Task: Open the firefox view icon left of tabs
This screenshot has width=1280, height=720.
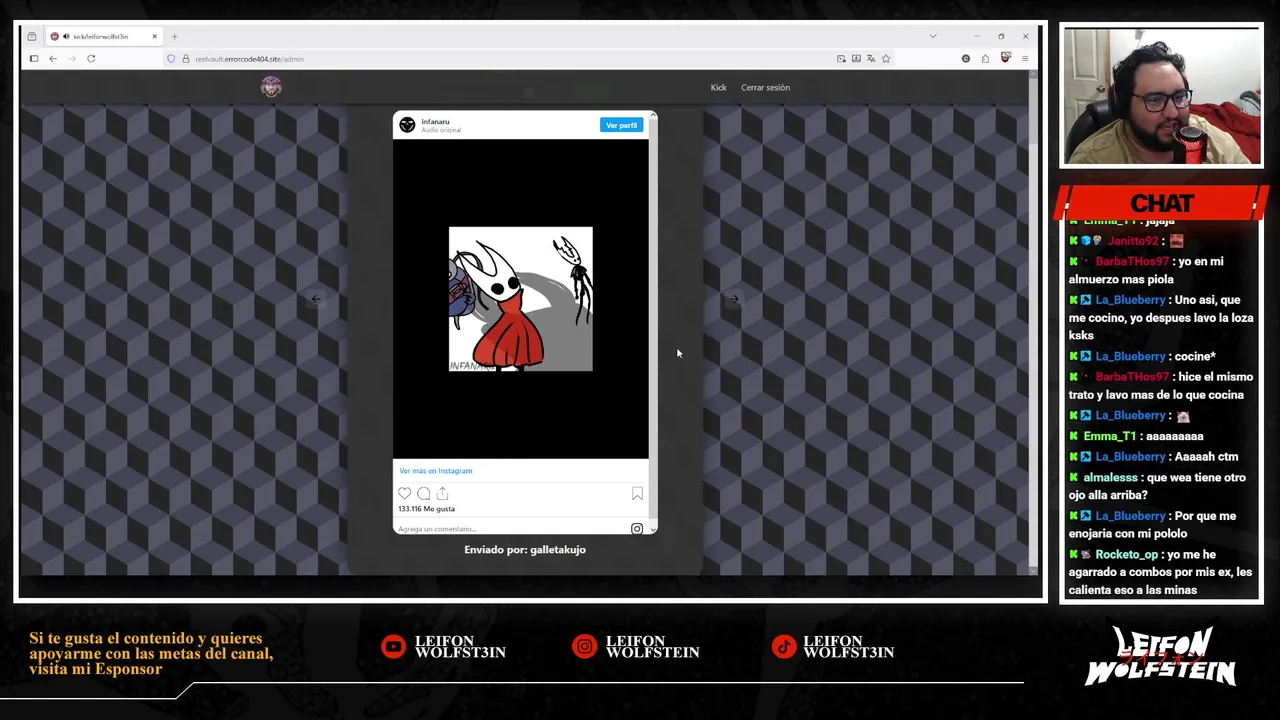Action: 32,36
